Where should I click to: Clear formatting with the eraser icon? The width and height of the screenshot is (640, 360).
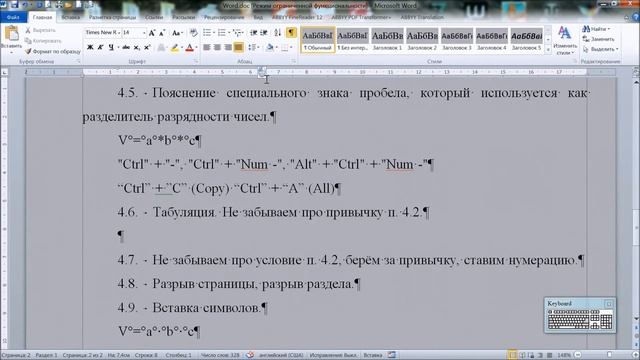pos(194,33)
